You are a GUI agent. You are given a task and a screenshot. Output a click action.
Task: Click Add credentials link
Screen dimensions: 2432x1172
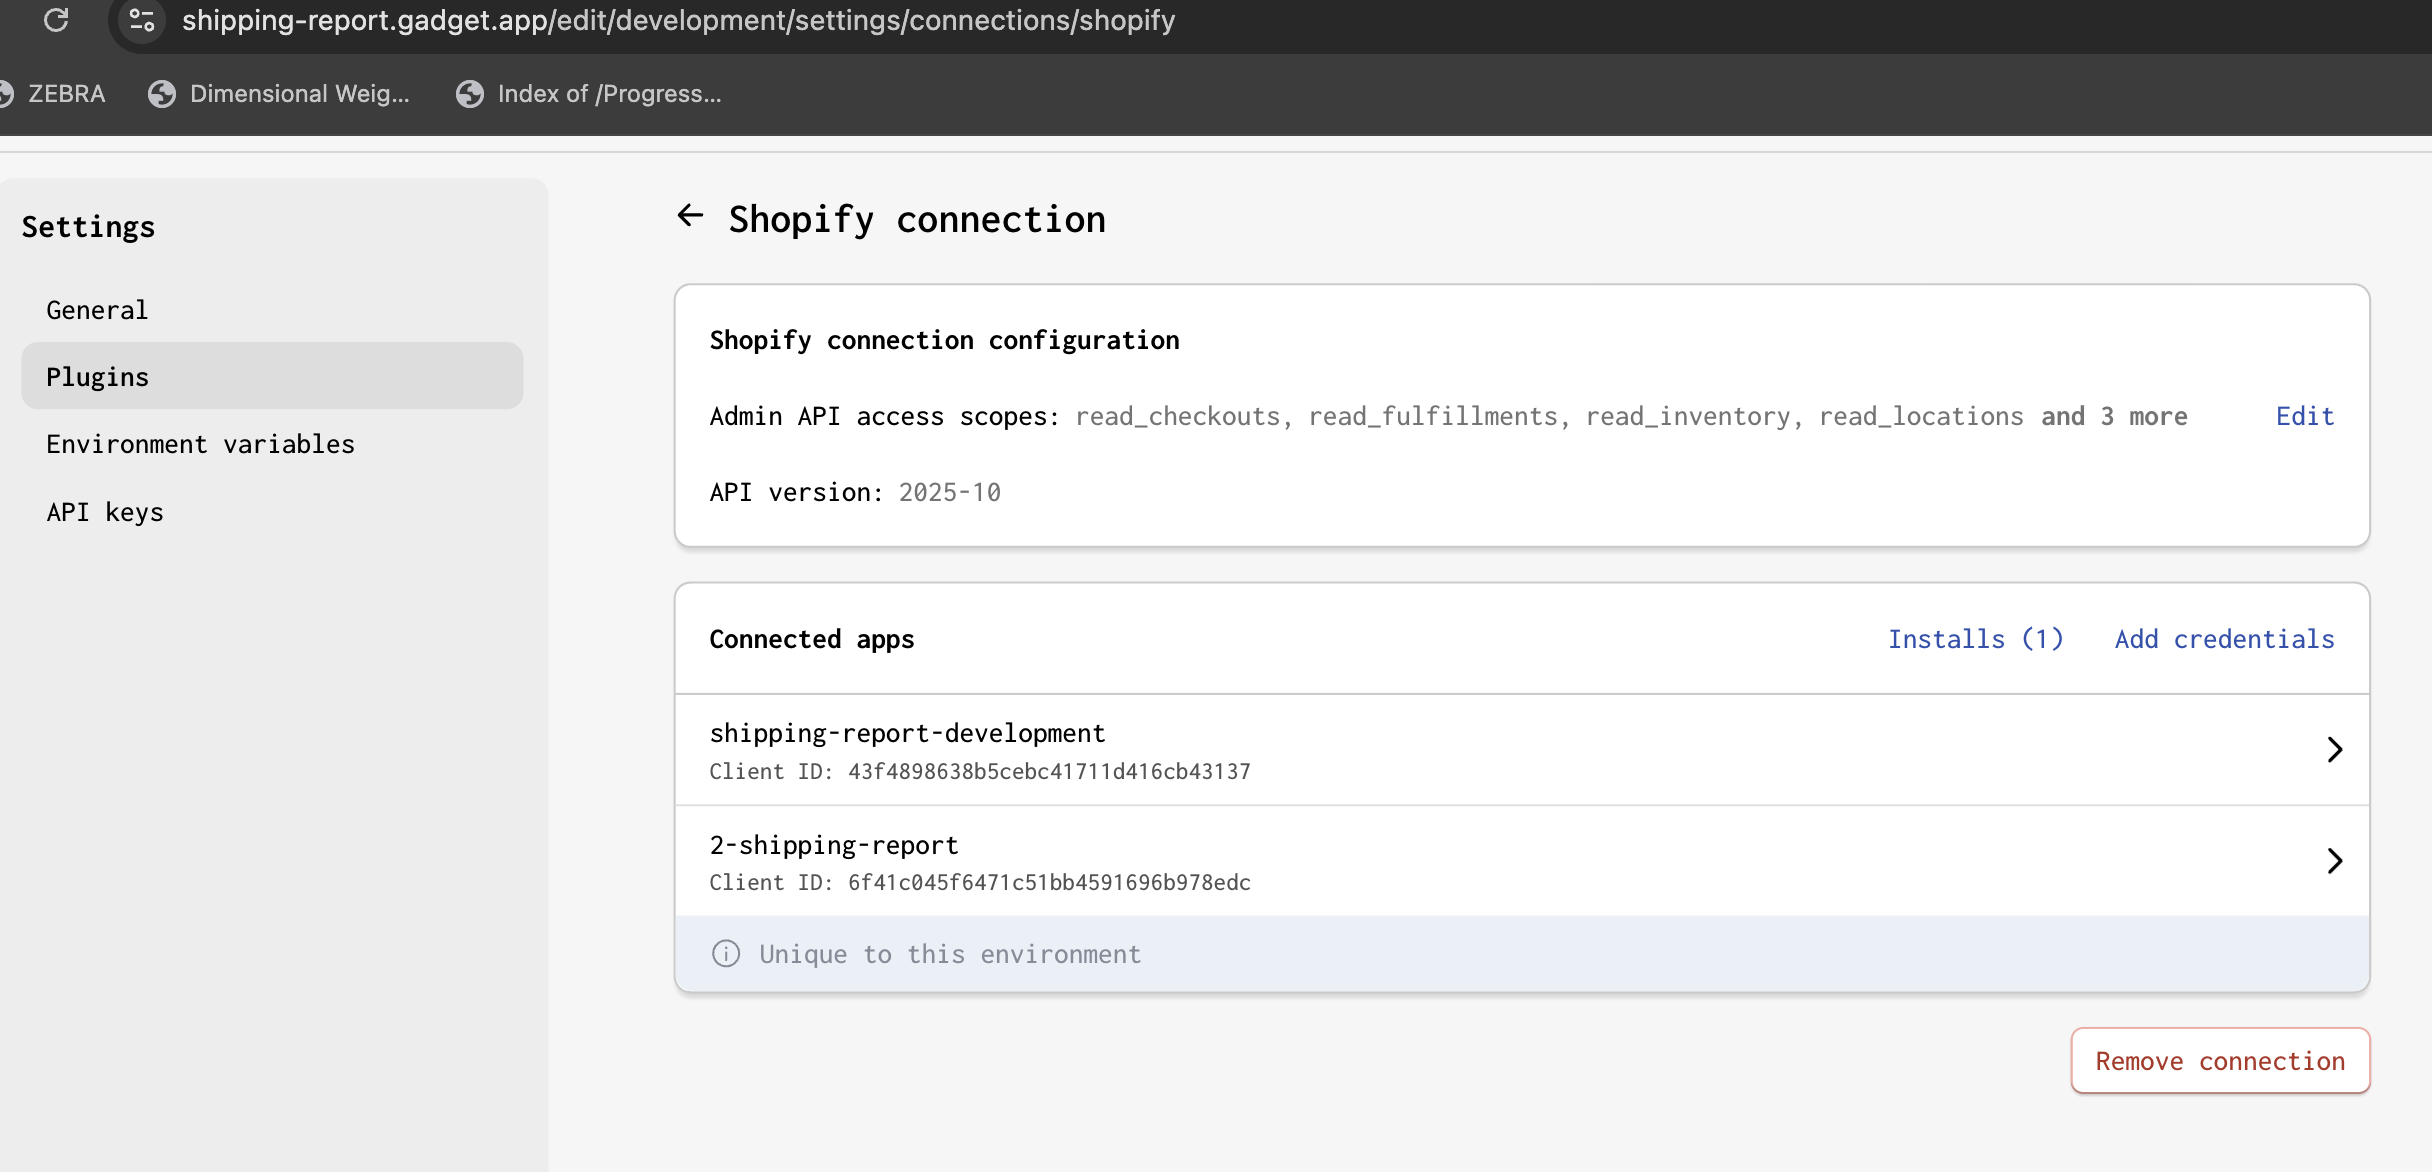(2224, 639)
